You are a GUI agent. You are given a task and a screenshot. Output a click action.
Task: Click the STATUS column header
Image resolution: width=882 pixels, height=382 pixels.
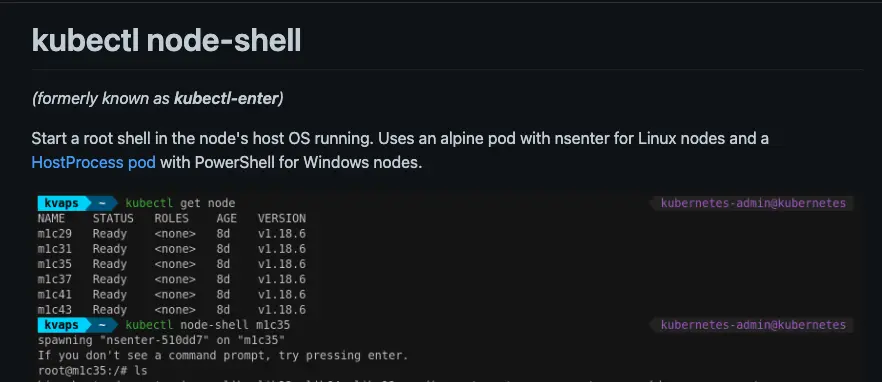point(113,218)
